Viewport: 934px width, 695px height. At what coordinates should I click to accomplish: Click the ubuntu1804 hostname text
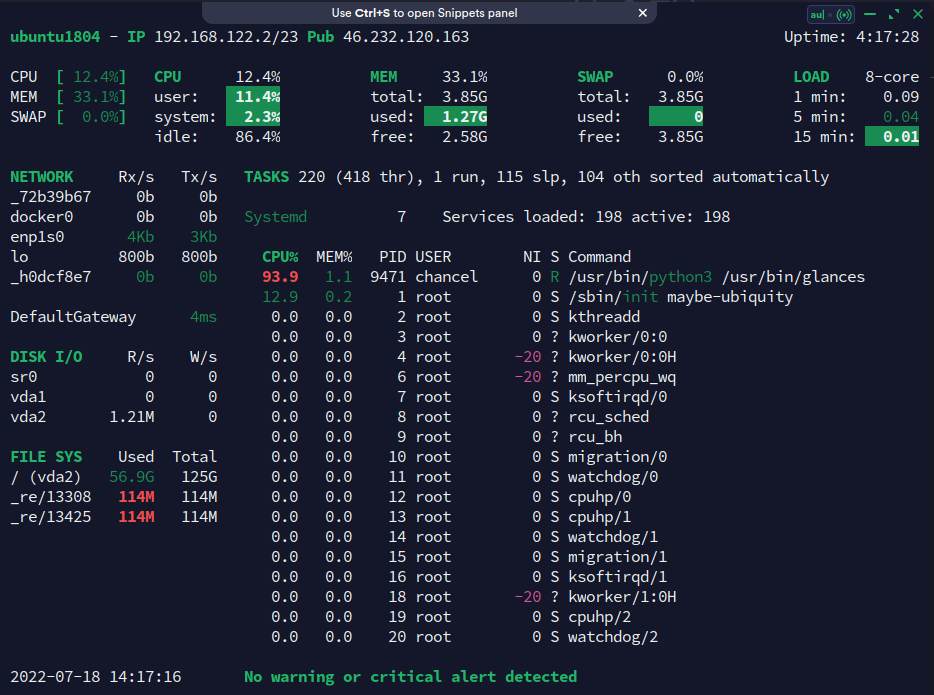55,37
